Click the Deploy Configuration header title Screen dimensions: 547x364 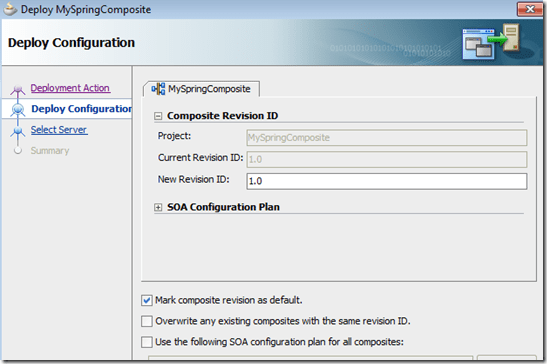tap(72, 43)
